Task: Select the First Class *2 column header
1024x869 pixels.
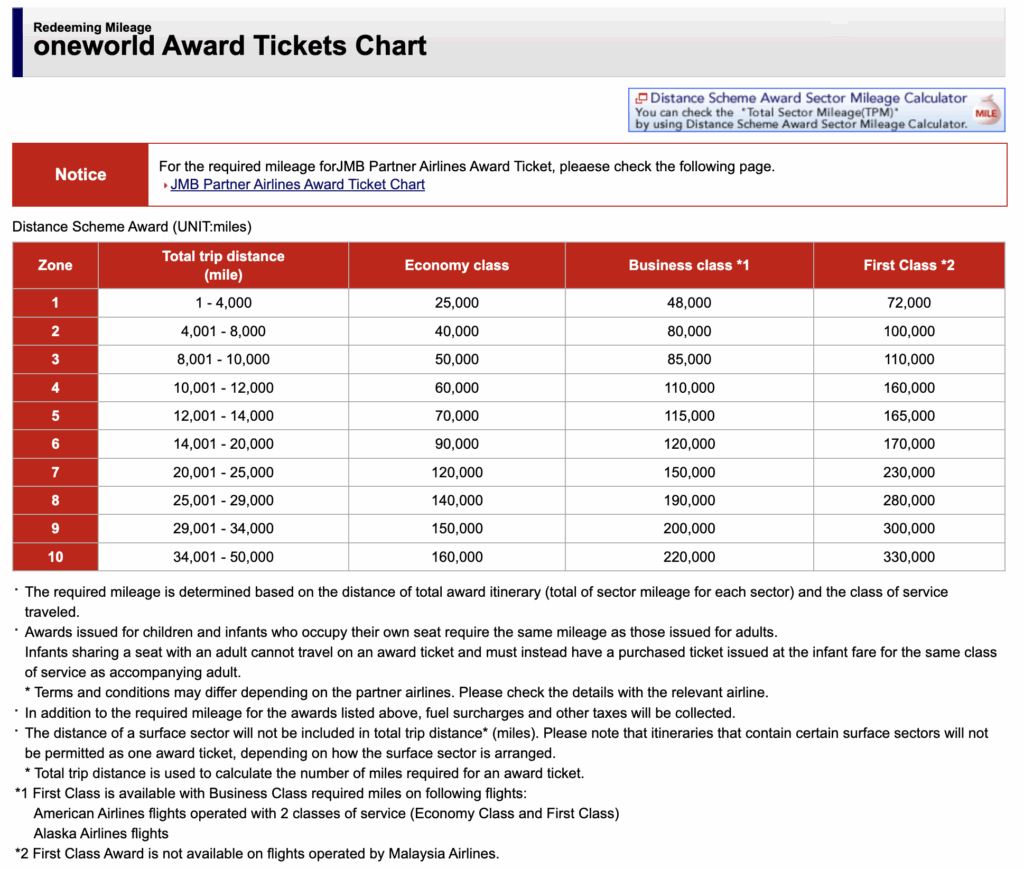Action: point(906,265)
